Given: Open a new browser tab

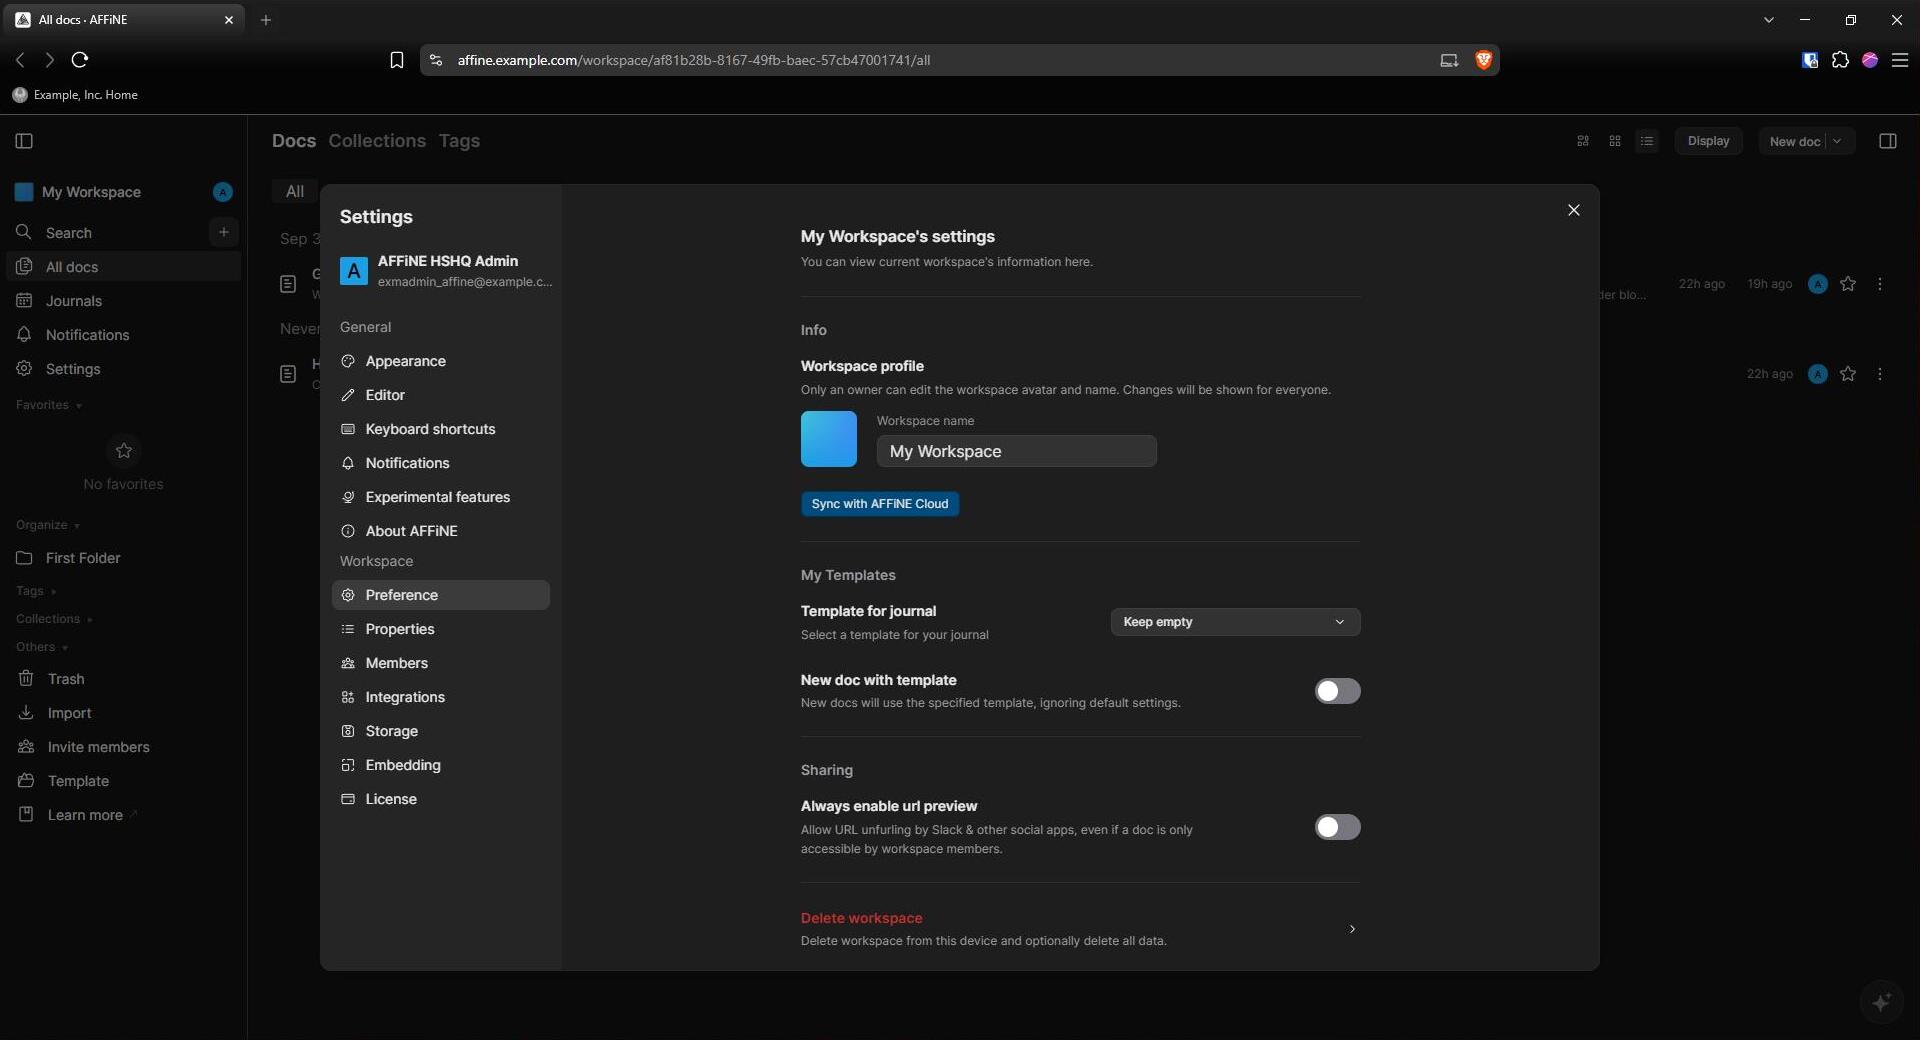Looking at the screenshot, I should (x=266, y=20).
